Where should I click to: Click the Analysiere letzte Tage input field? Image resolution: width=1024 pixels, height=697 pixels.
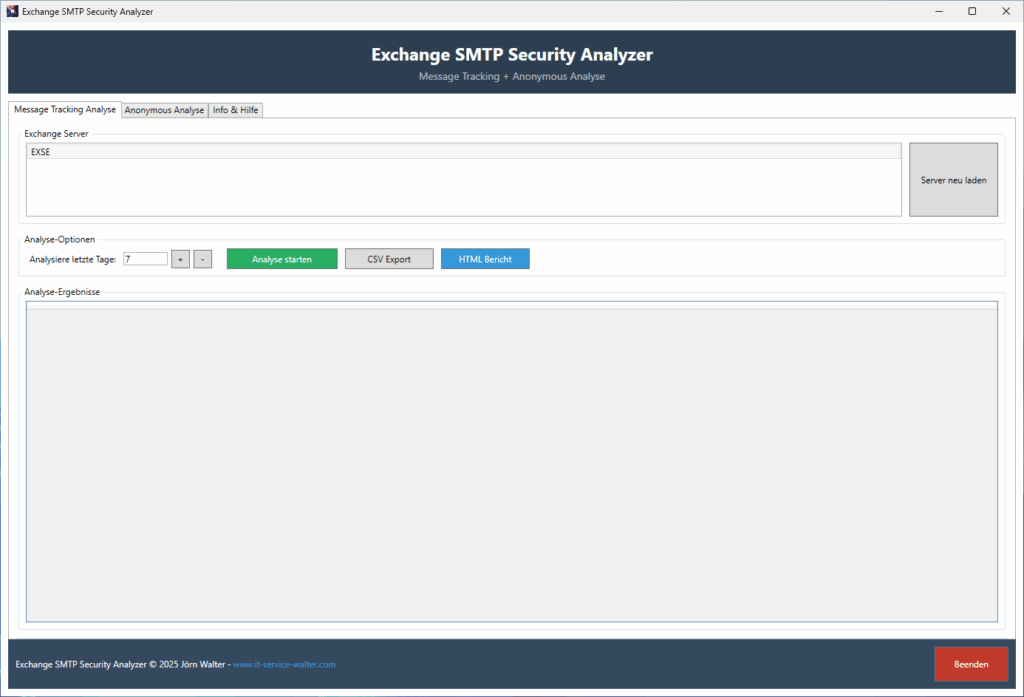(144, 258)
